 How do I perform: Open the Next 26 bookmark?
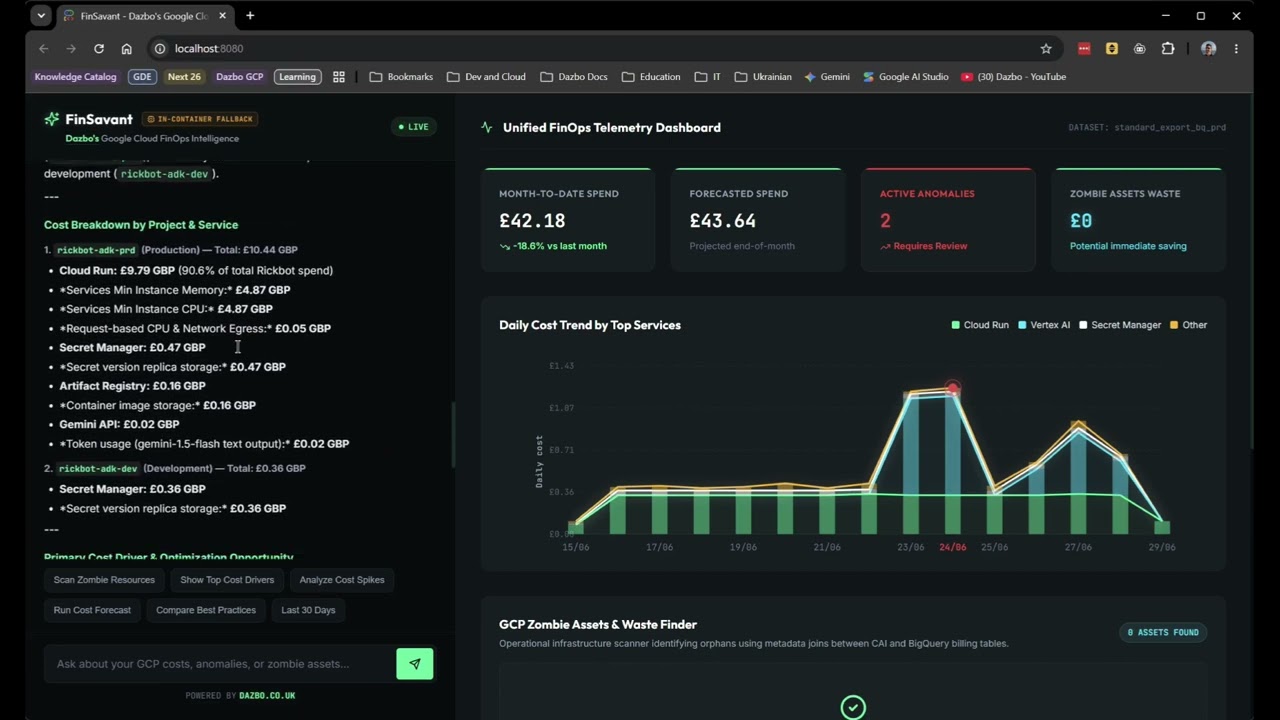[x=184, y=77]
